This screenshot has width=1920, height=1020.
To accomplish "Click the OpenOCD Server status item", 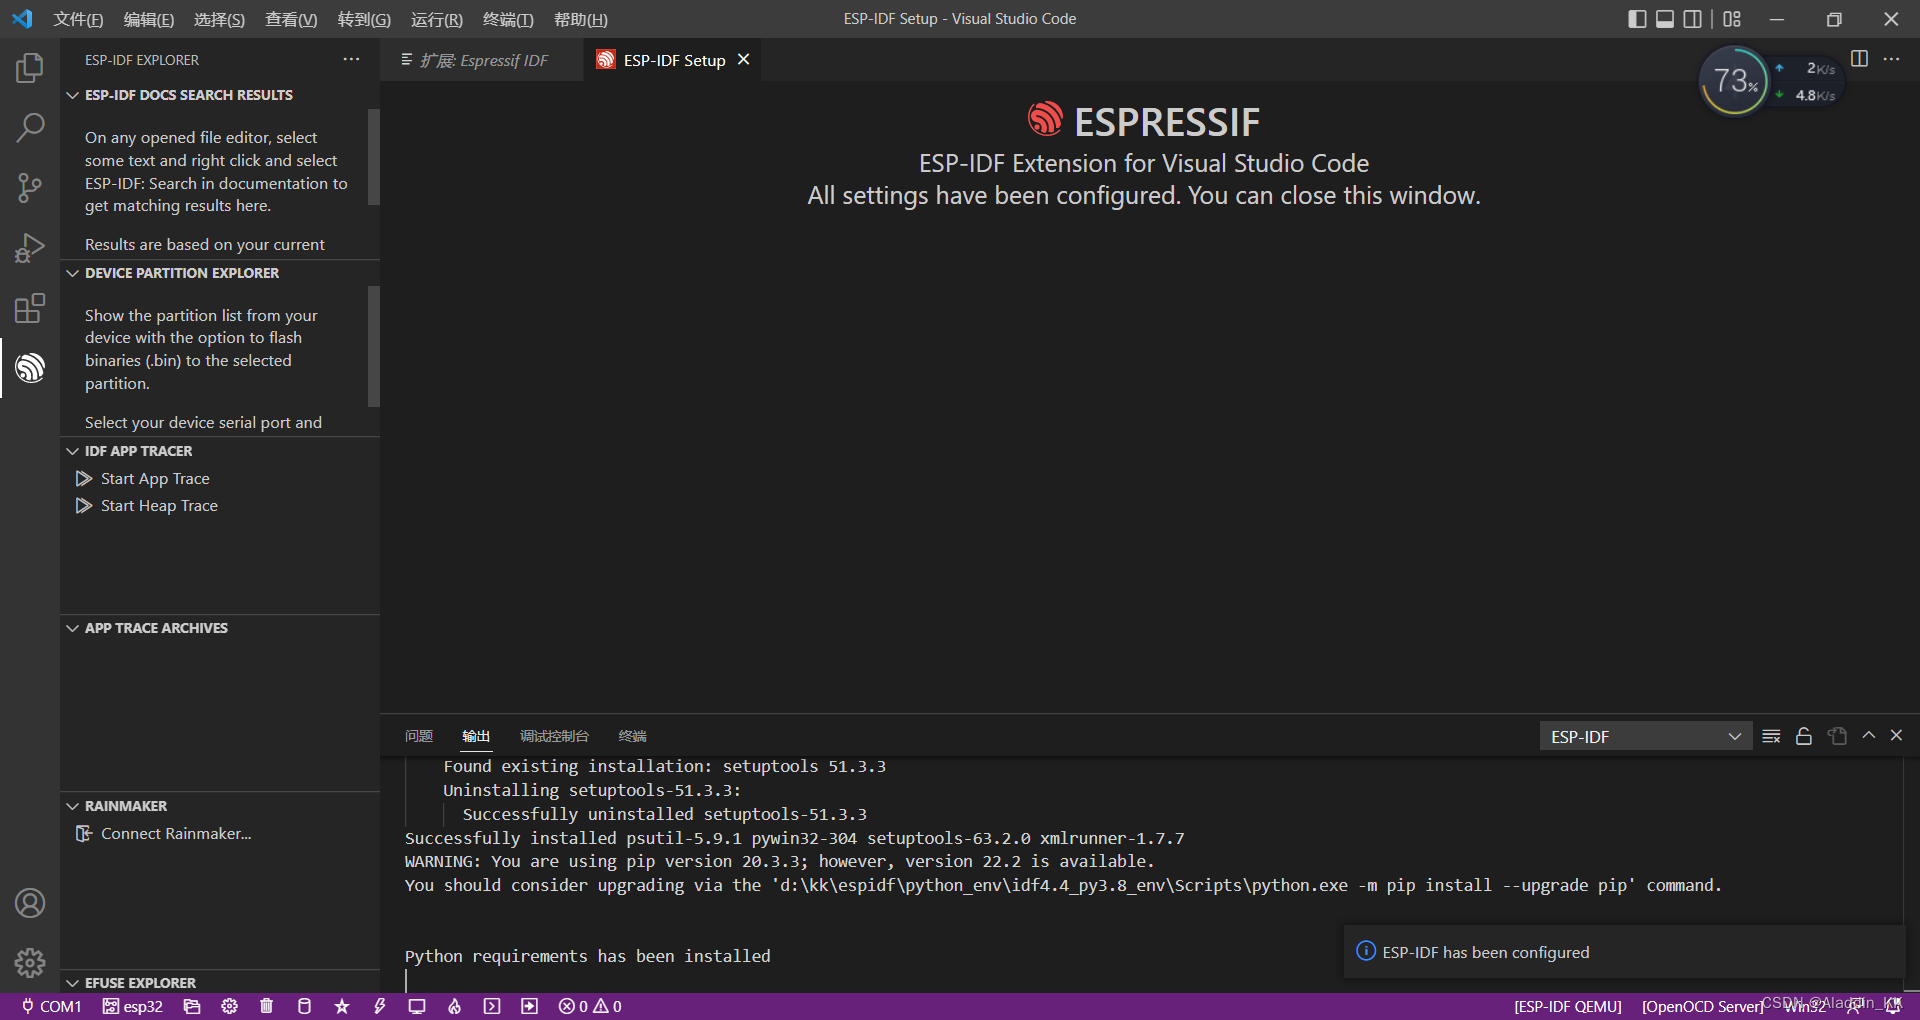I will (1702, 1006).
